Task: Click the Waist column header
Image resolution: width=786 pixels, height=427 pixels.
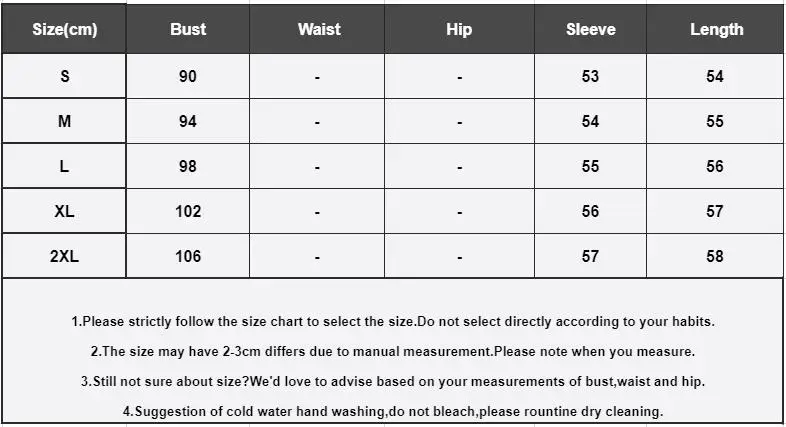Action: (x=317, y=29)
